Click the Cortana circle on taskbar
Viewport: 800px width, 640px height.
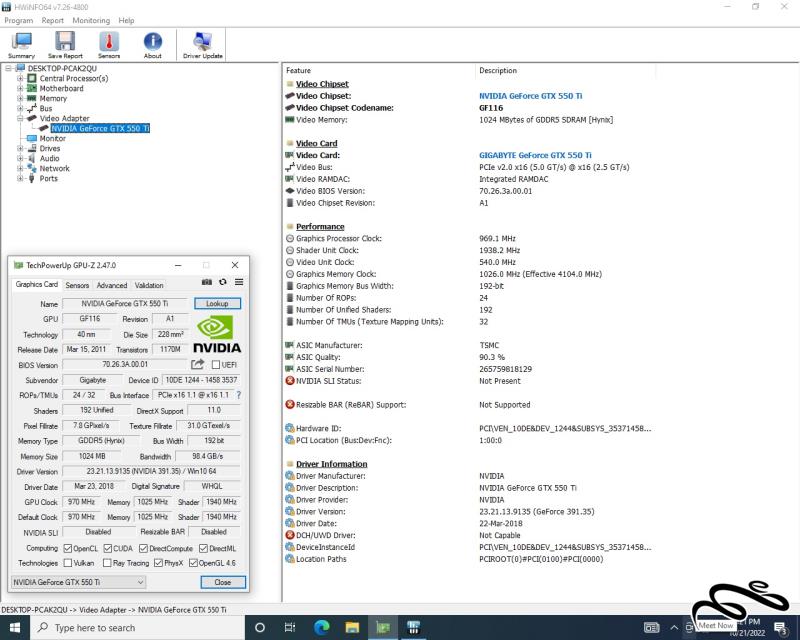pos(260,627)
